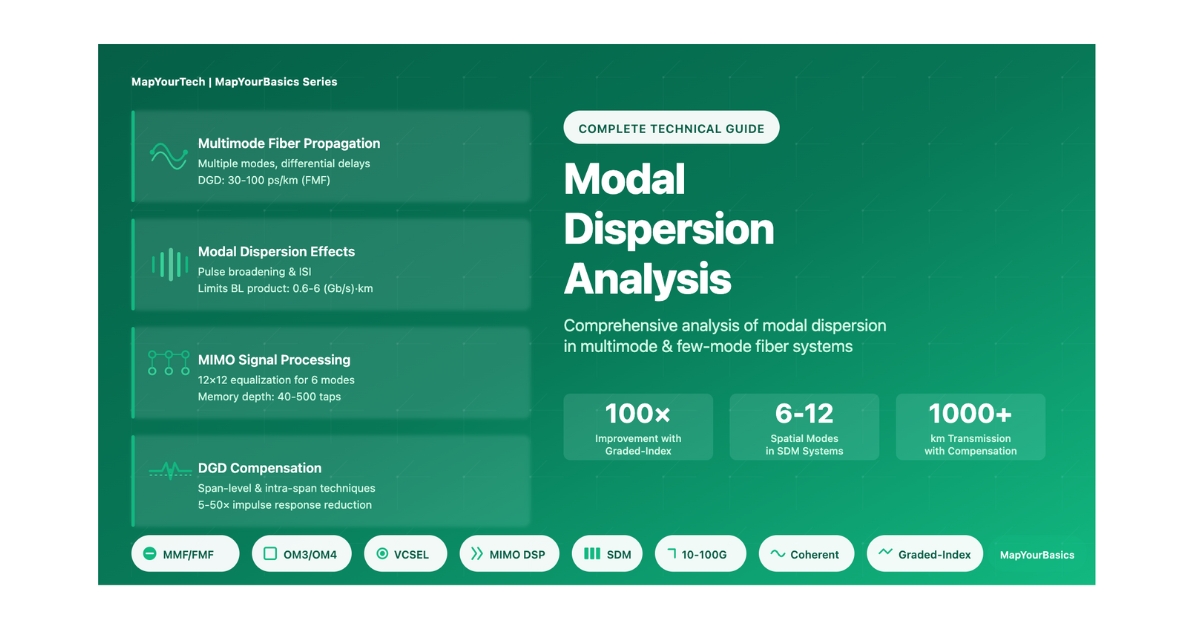Click the pulse bars icon for Modal Dispersion Effects

(x=168, y=264)
